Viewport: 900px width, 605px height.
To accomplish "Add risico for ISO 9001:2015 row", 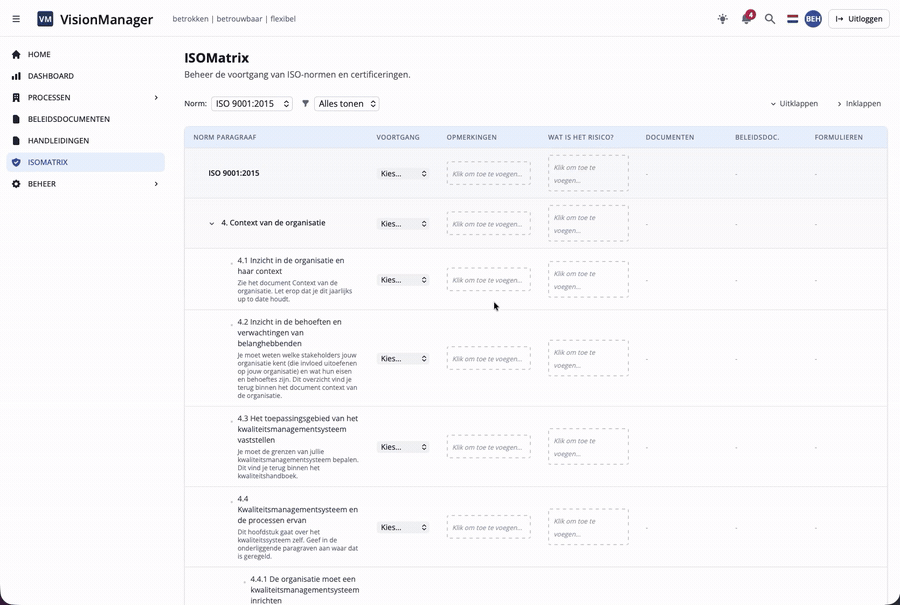I will 588,173.
